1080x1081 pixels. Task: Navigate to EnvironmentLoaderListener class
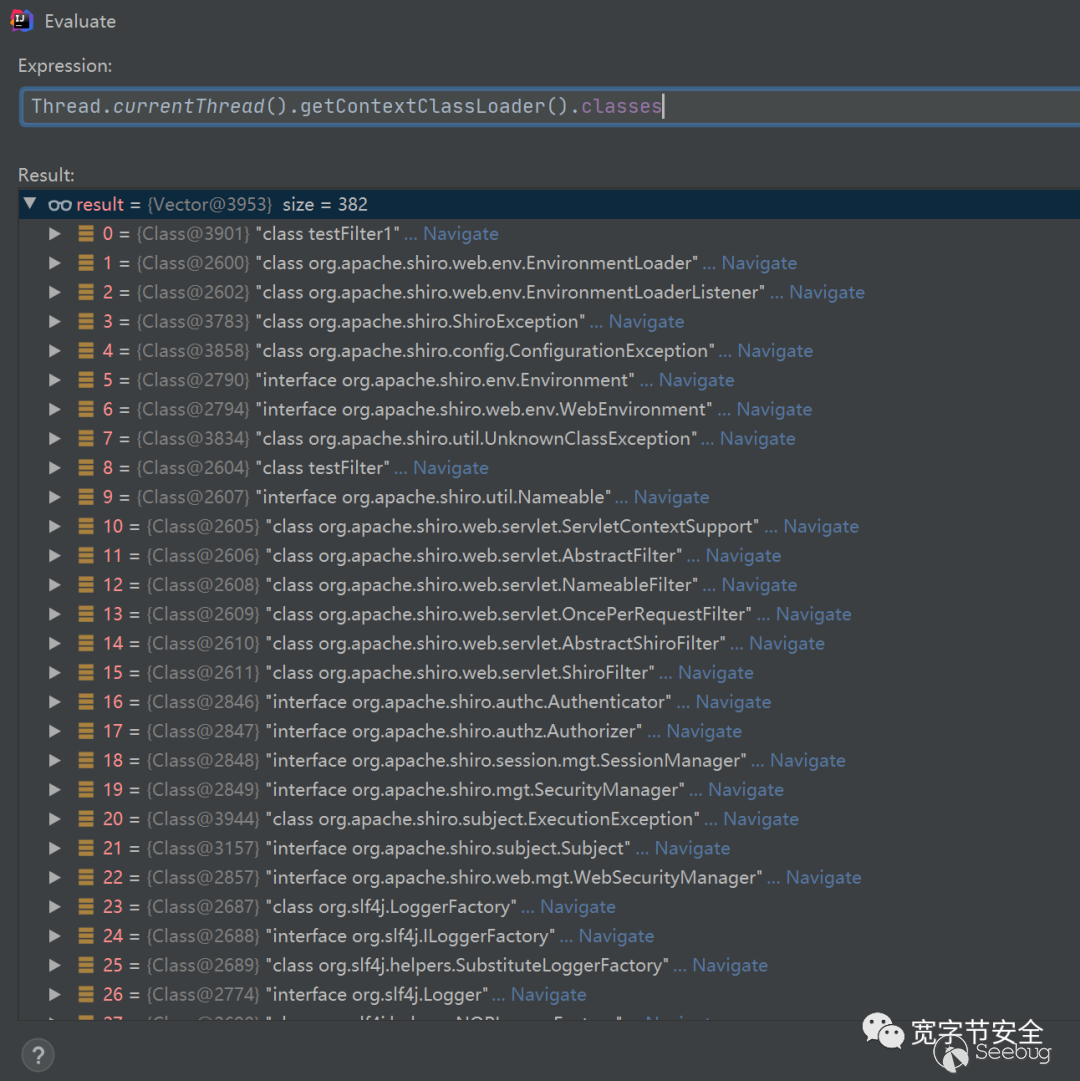click(826, 293)
